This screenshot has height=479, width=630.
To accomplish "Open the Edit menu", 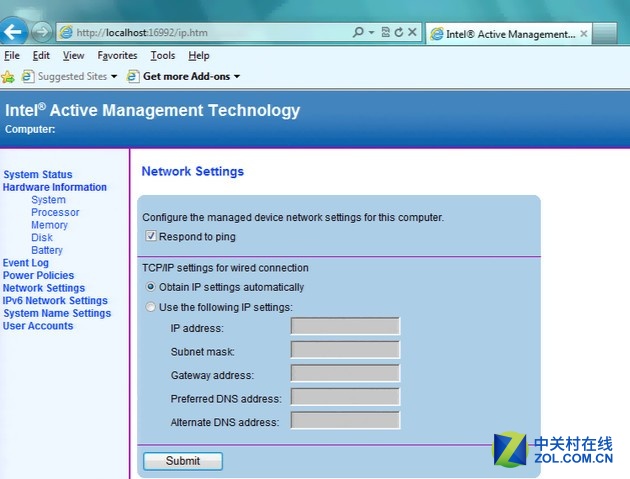I will coord(41,55).
